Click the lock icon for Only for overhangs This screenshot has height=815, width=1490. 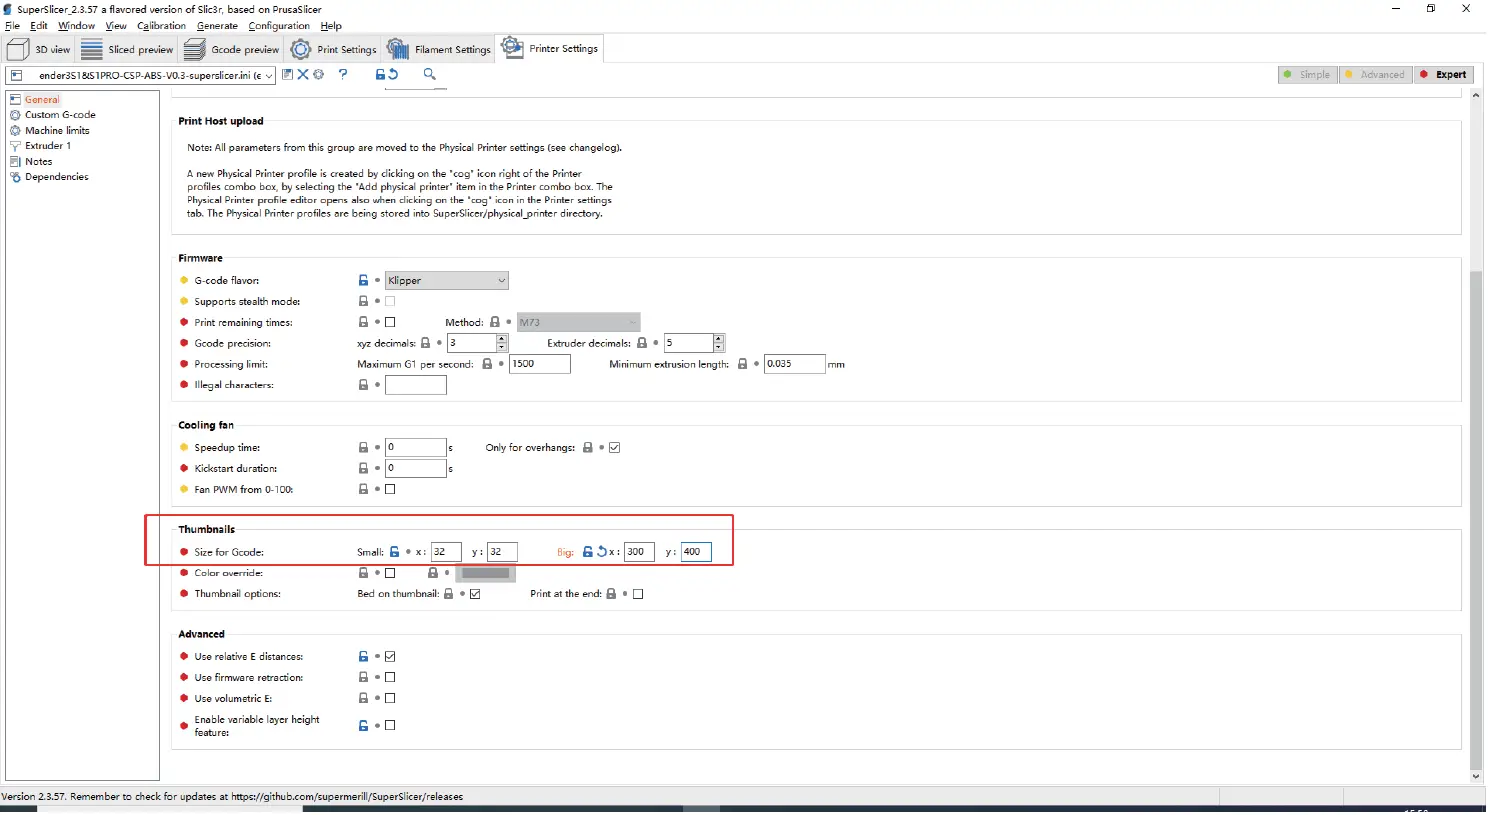click(588, 448)
